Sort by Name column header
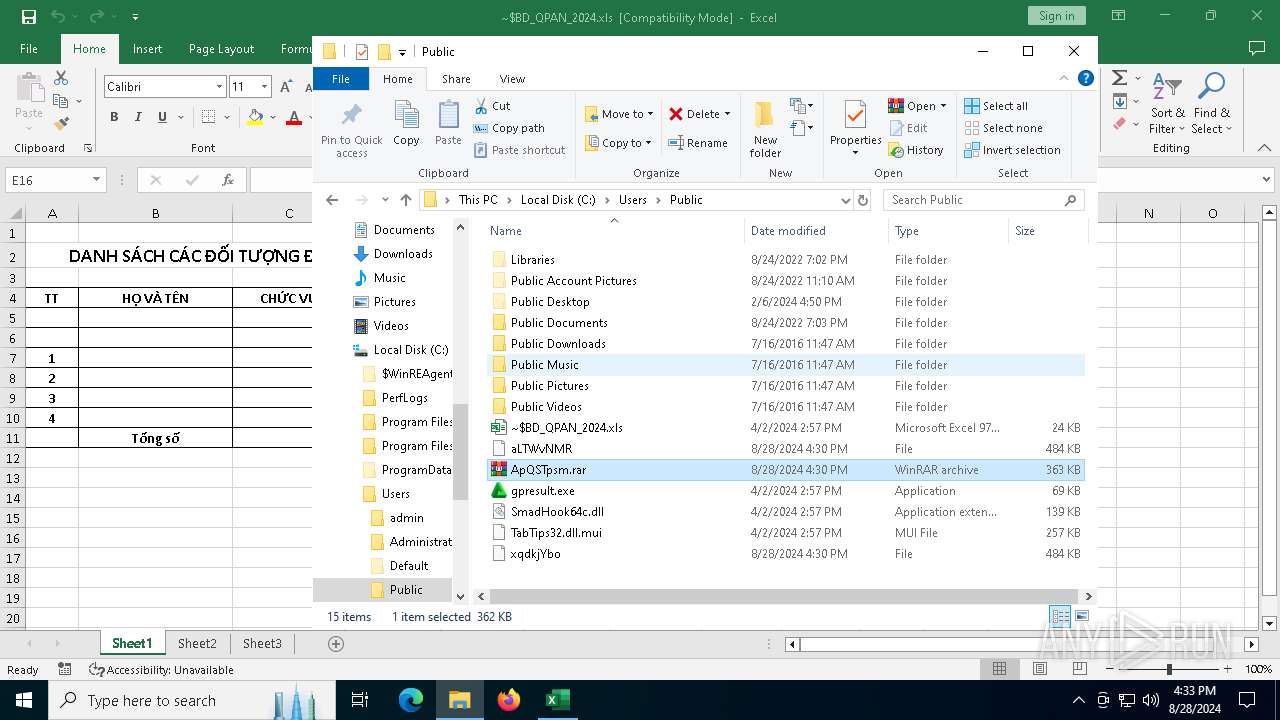This screenshot has height=720, width=1280. tap(614, 230)
